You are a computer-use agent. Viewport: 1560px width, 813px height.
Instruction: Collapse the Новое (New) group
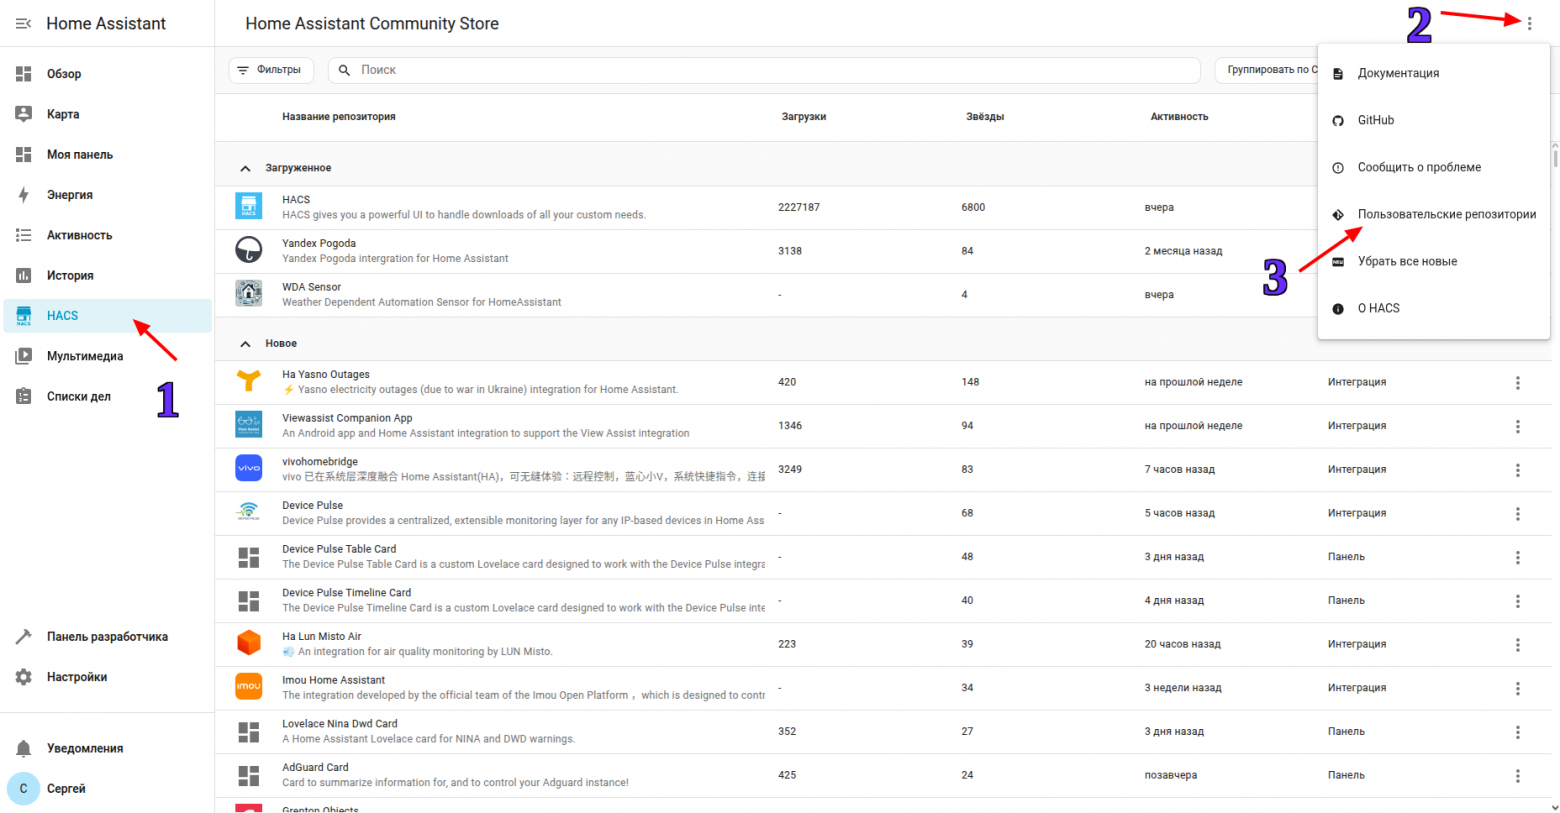(245, 344)
